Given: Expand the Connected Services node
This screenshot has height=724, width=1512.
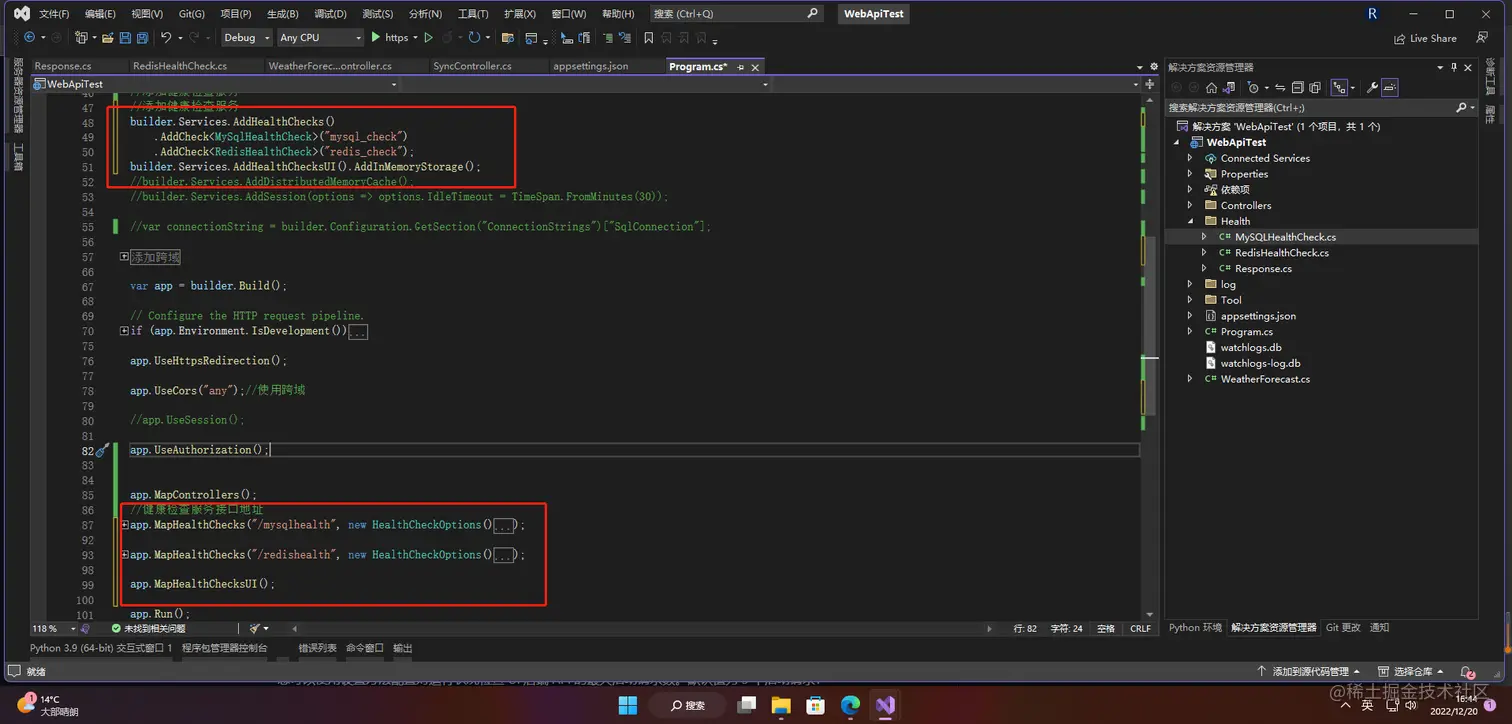Looking at the screenshot, I should 1190,158.
